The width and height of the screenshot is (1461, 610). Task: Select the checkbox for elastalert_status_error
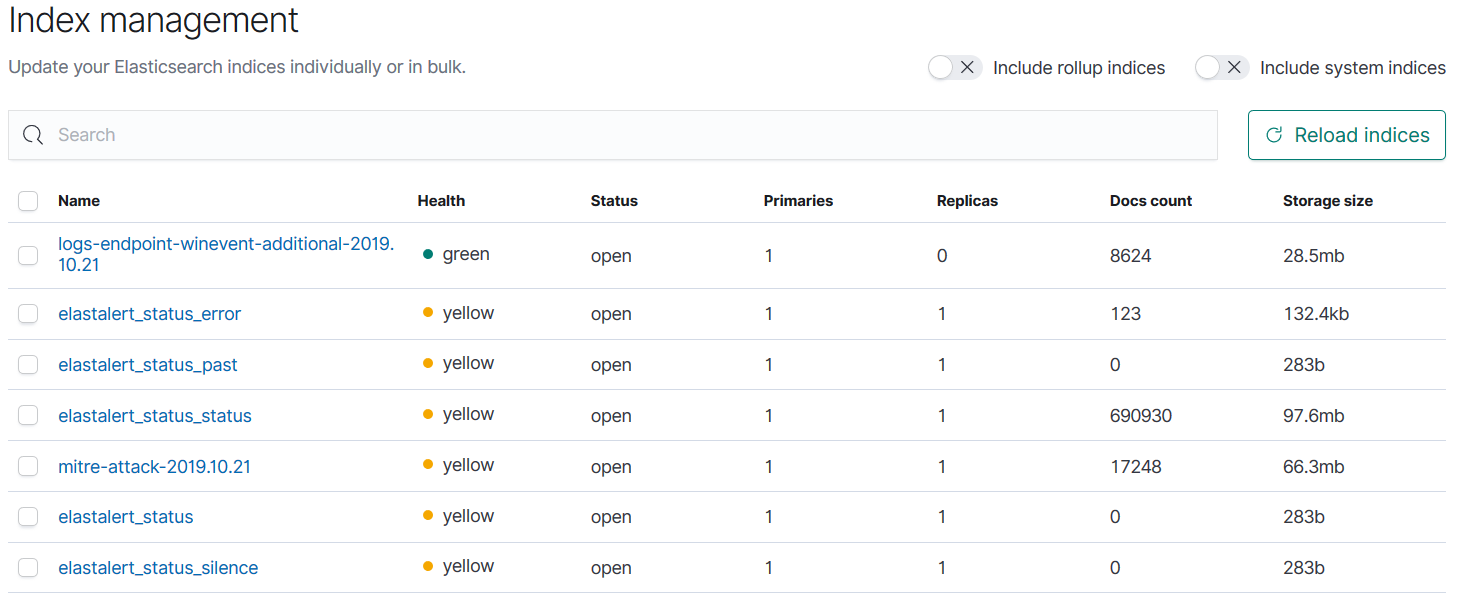[x=28, y=313]
